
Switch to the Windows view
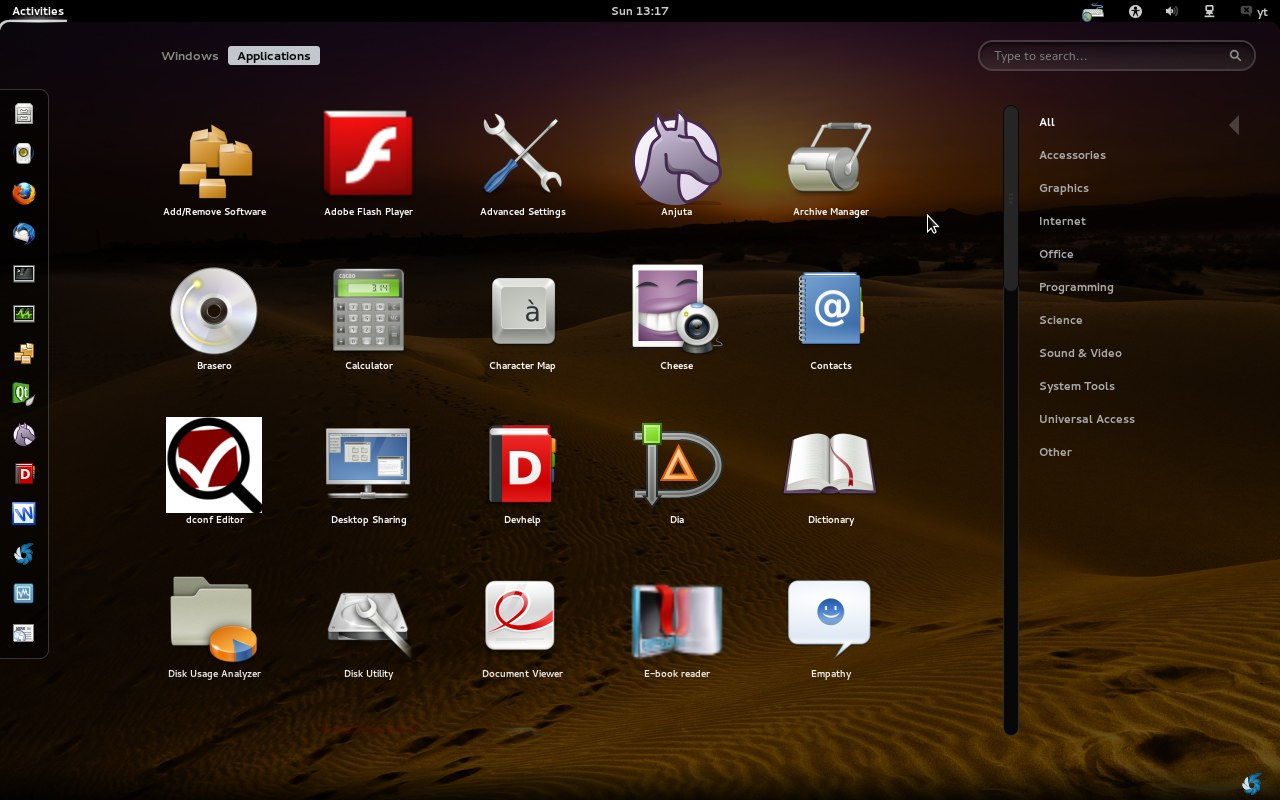click(190, 56)
